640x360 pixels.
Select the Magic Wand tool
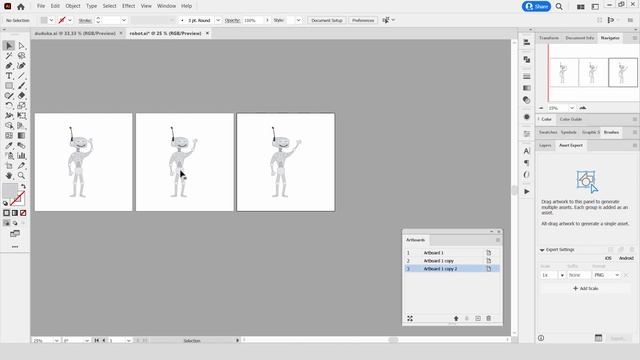tap(9, 56)
